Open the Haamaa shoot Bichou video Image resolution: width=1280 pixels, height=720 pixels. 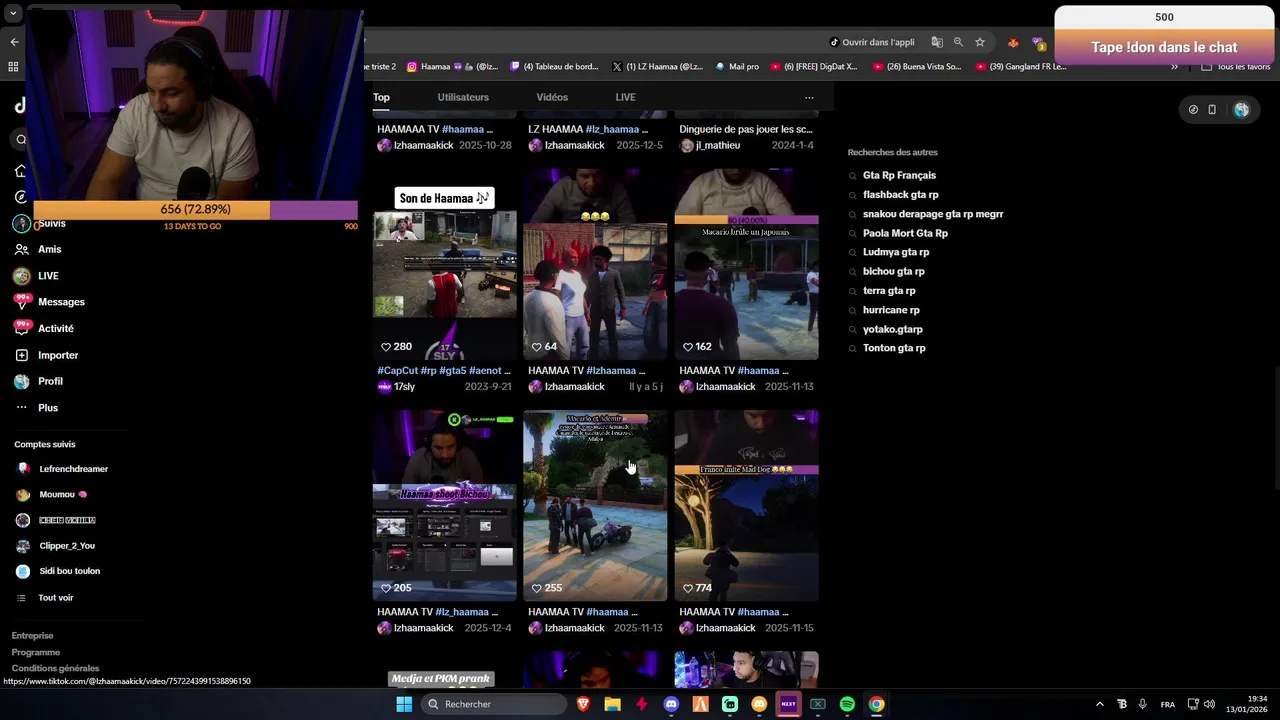[445, 505]
